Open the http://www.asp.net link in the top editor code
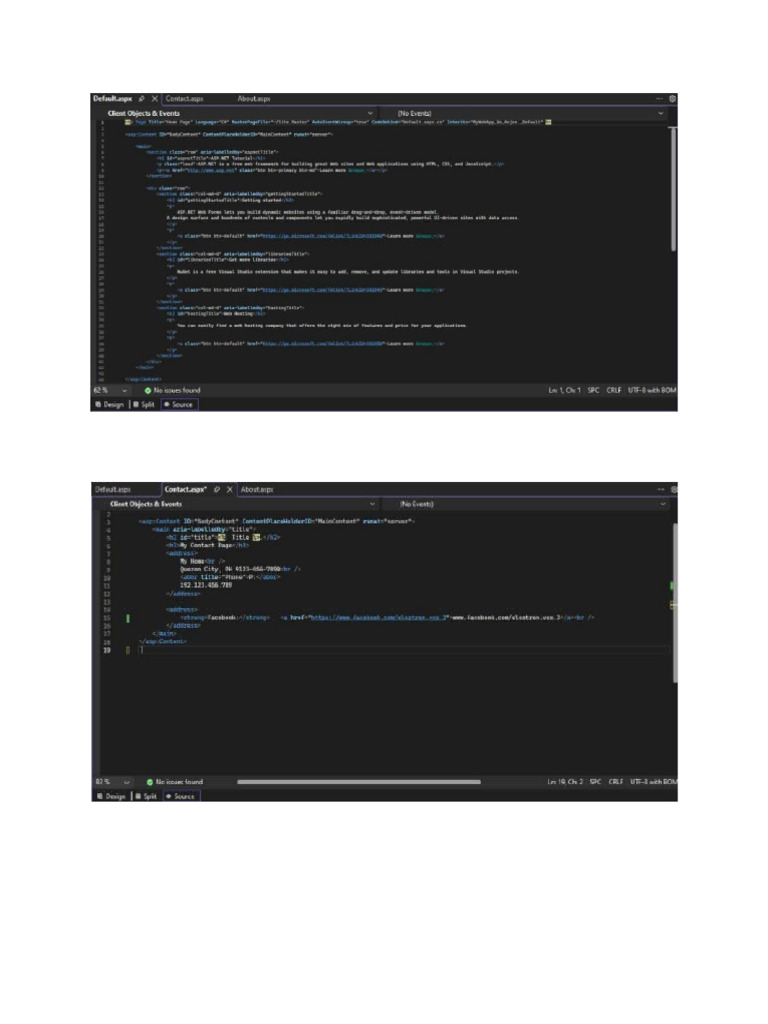768x1024 pixels. pyautogui.click(x=210, y=170)
